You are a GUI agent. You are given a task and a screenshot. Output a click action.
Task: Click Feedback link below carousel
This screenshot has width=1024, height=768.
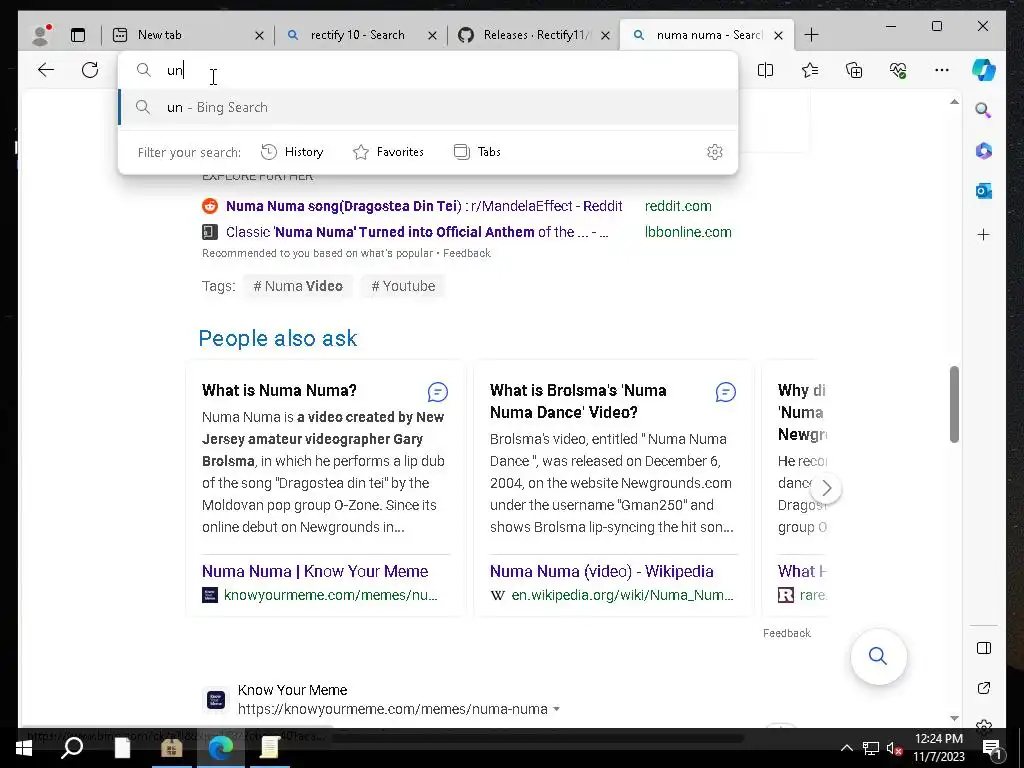(786, 633)
